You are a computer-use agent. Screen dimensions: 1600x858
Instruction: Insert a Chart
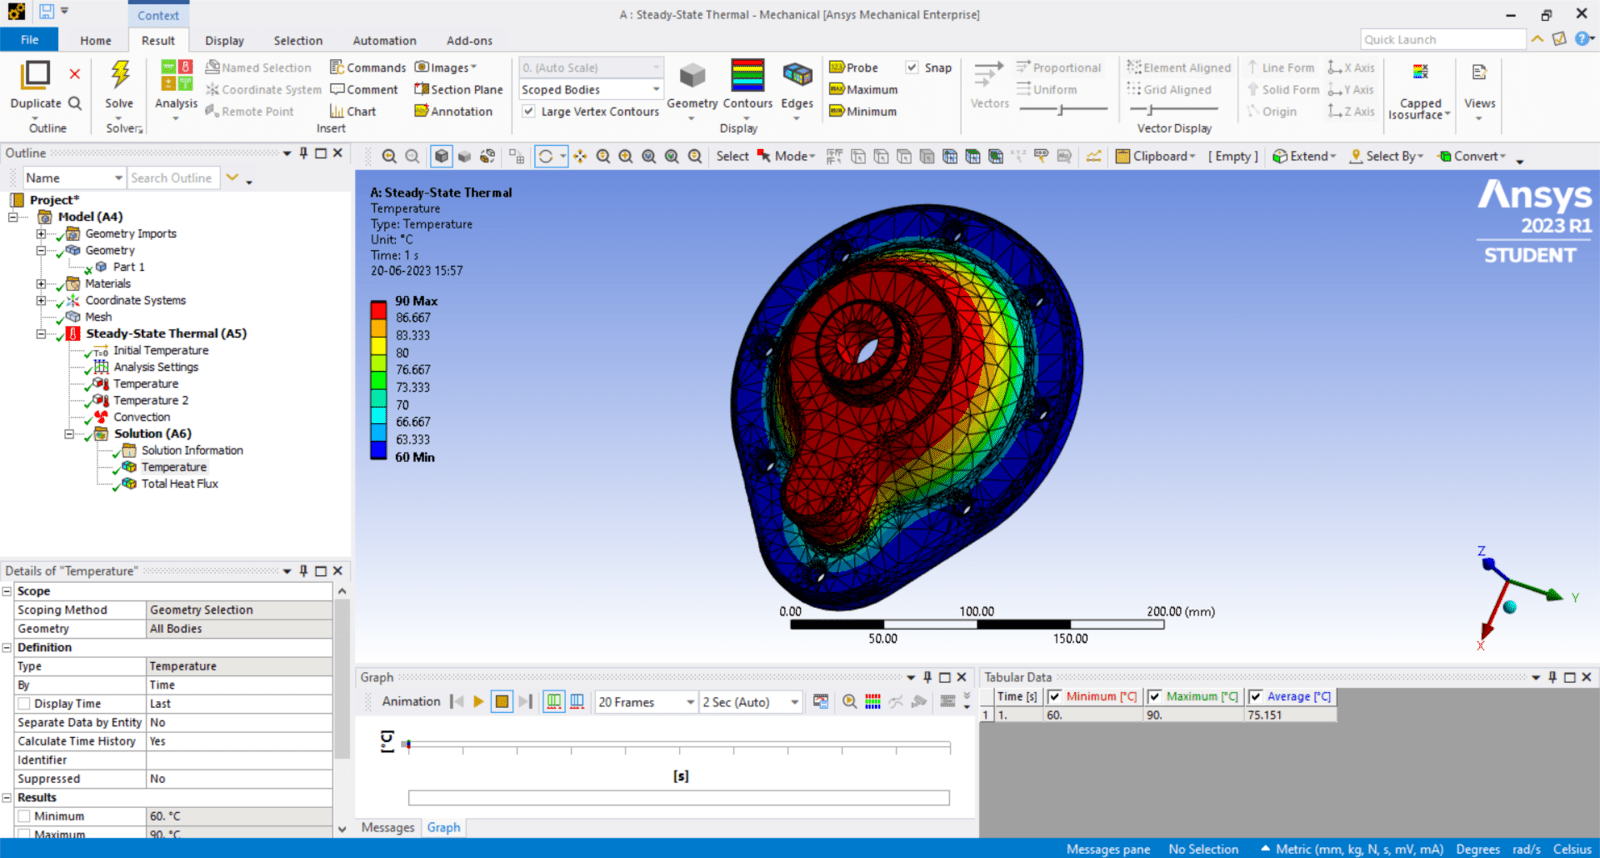(x=353, y=111)
